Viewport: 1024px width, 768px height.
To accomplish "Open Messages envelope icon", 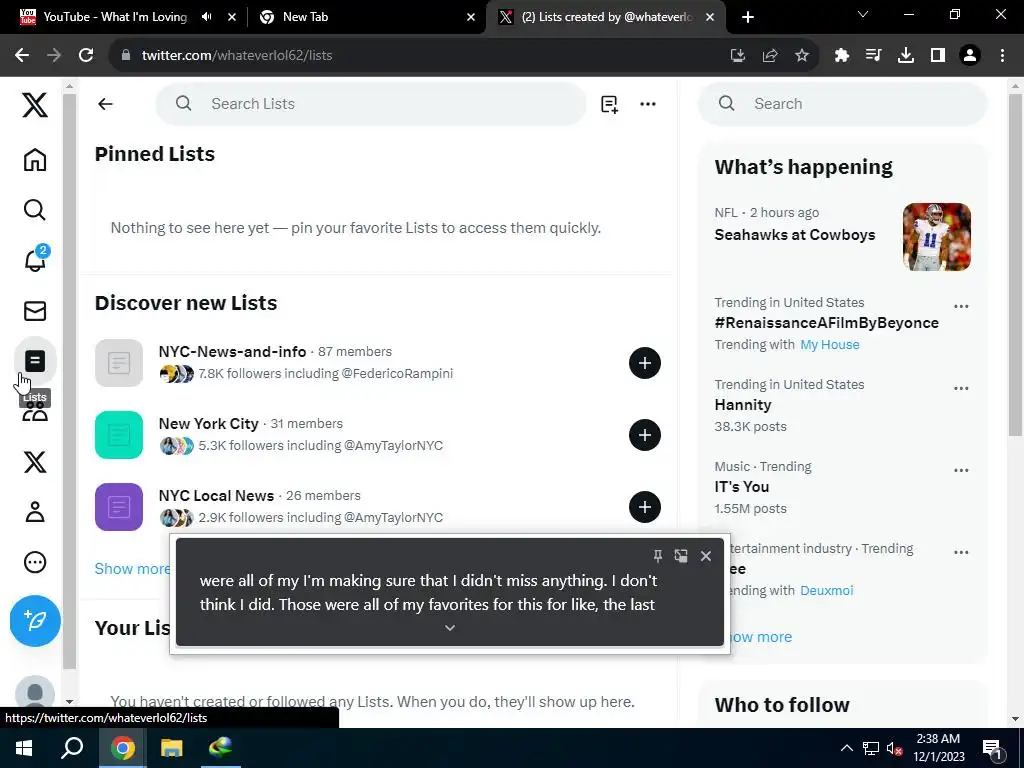I will [x=35, y=311].
